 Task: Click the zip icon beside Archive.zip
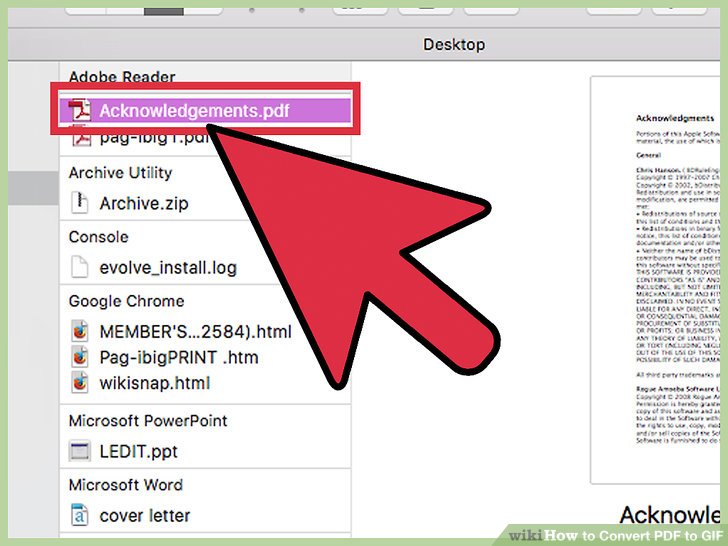click(x=79, y=203)
